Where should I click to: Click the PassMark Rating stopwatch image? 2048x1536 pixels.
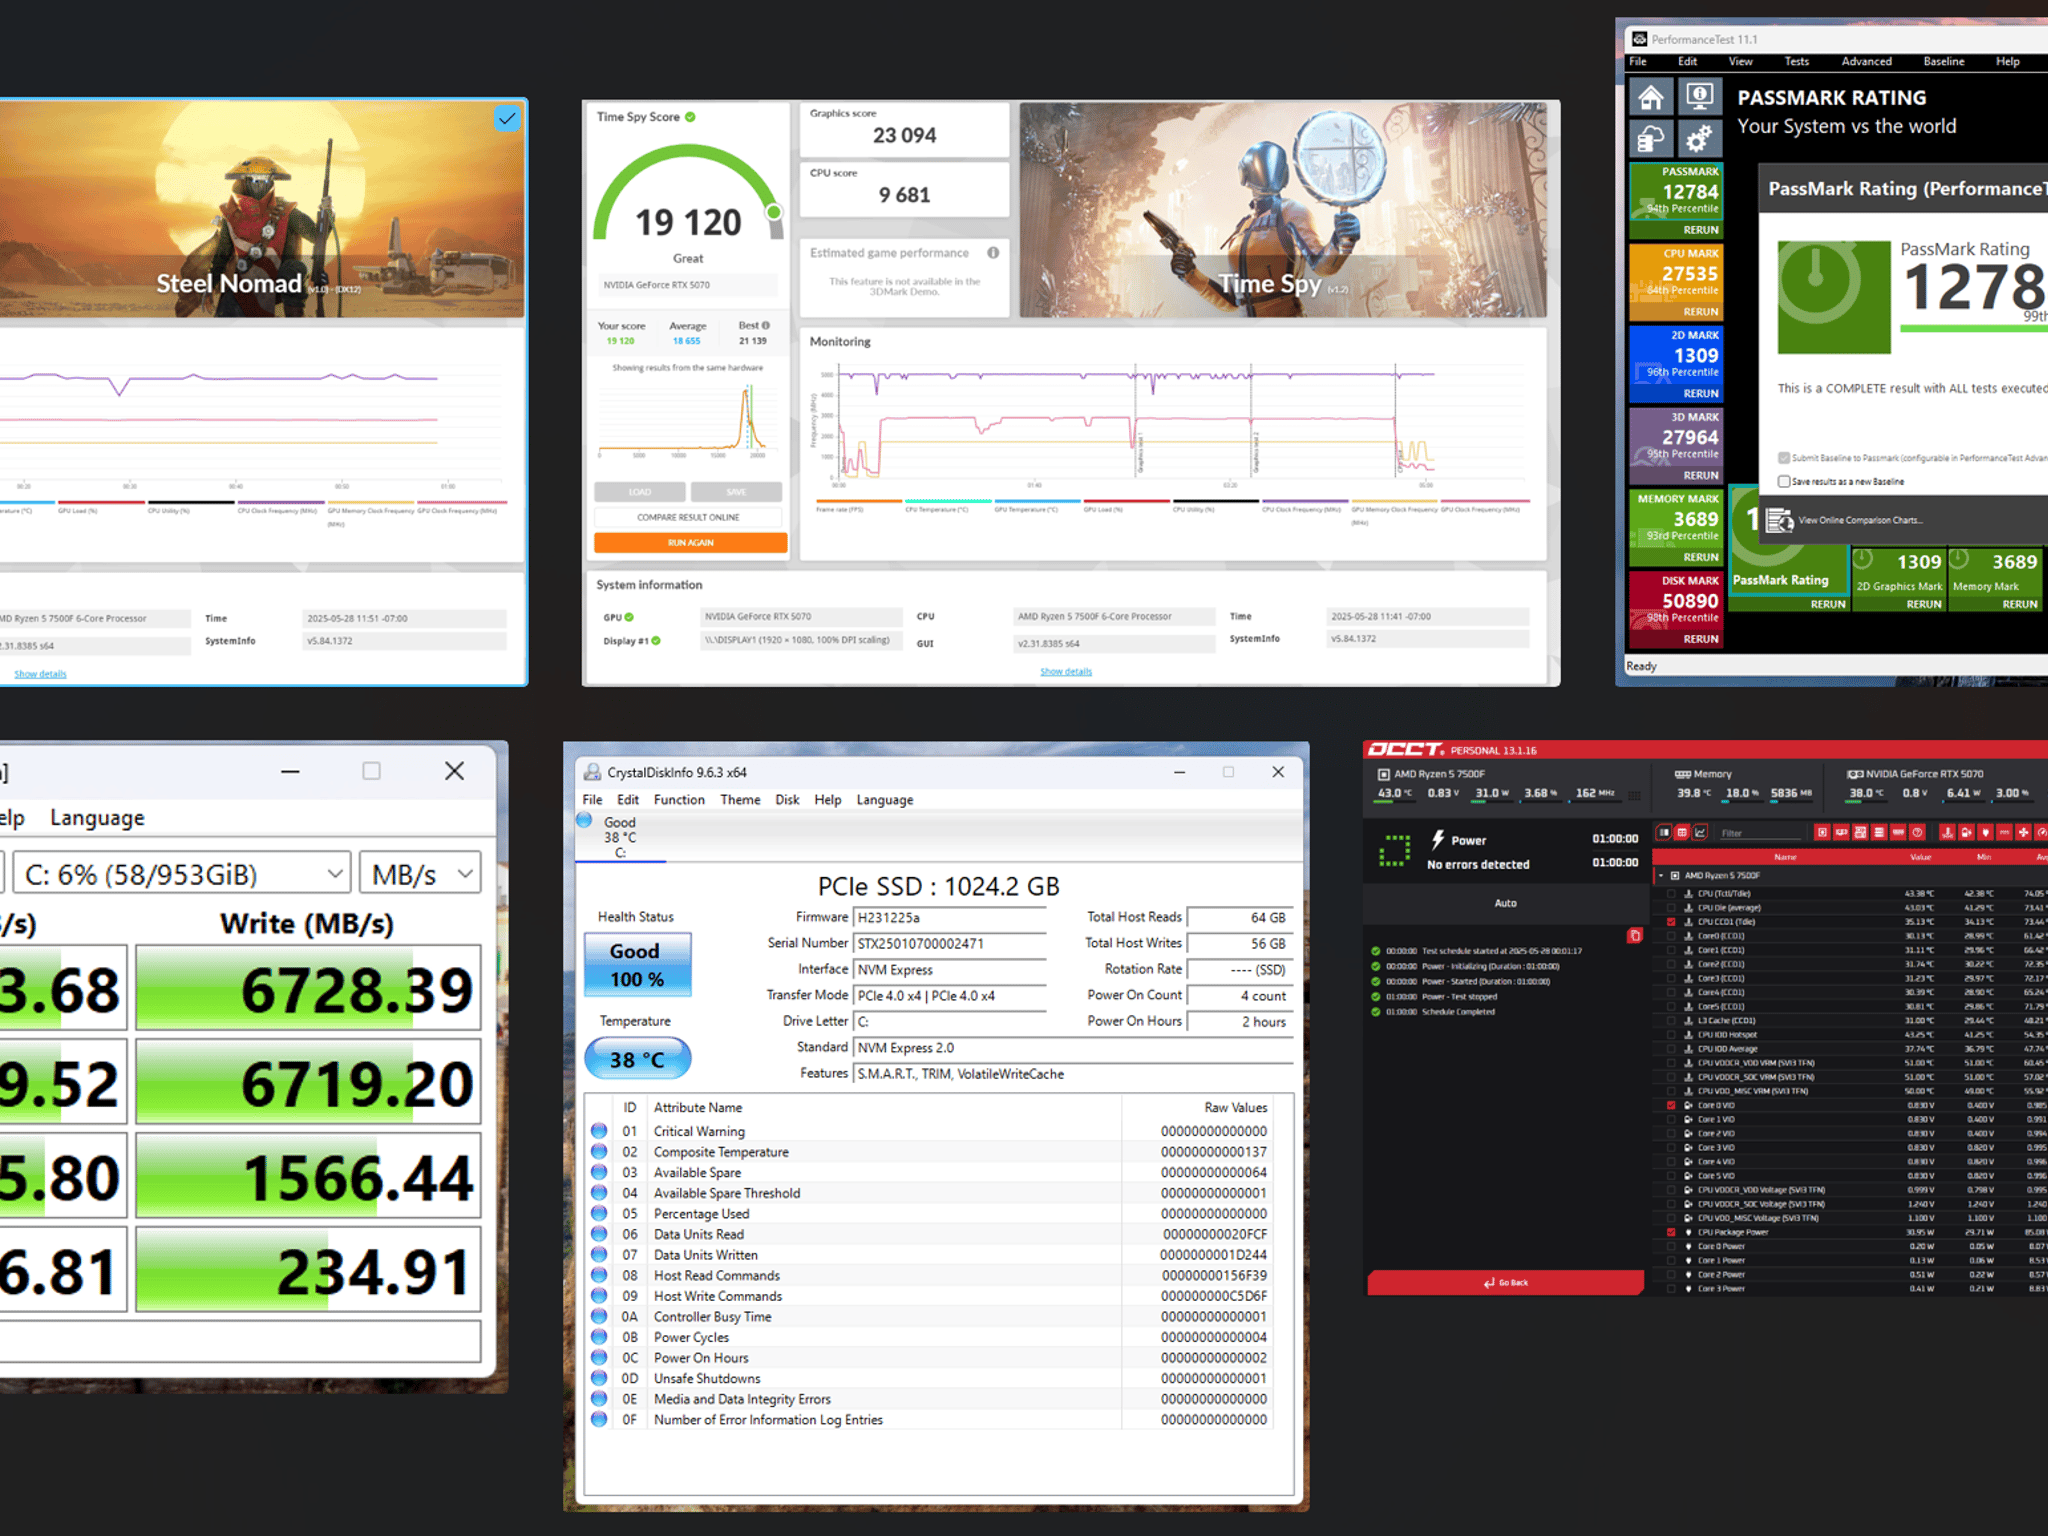coord(1834,297)
